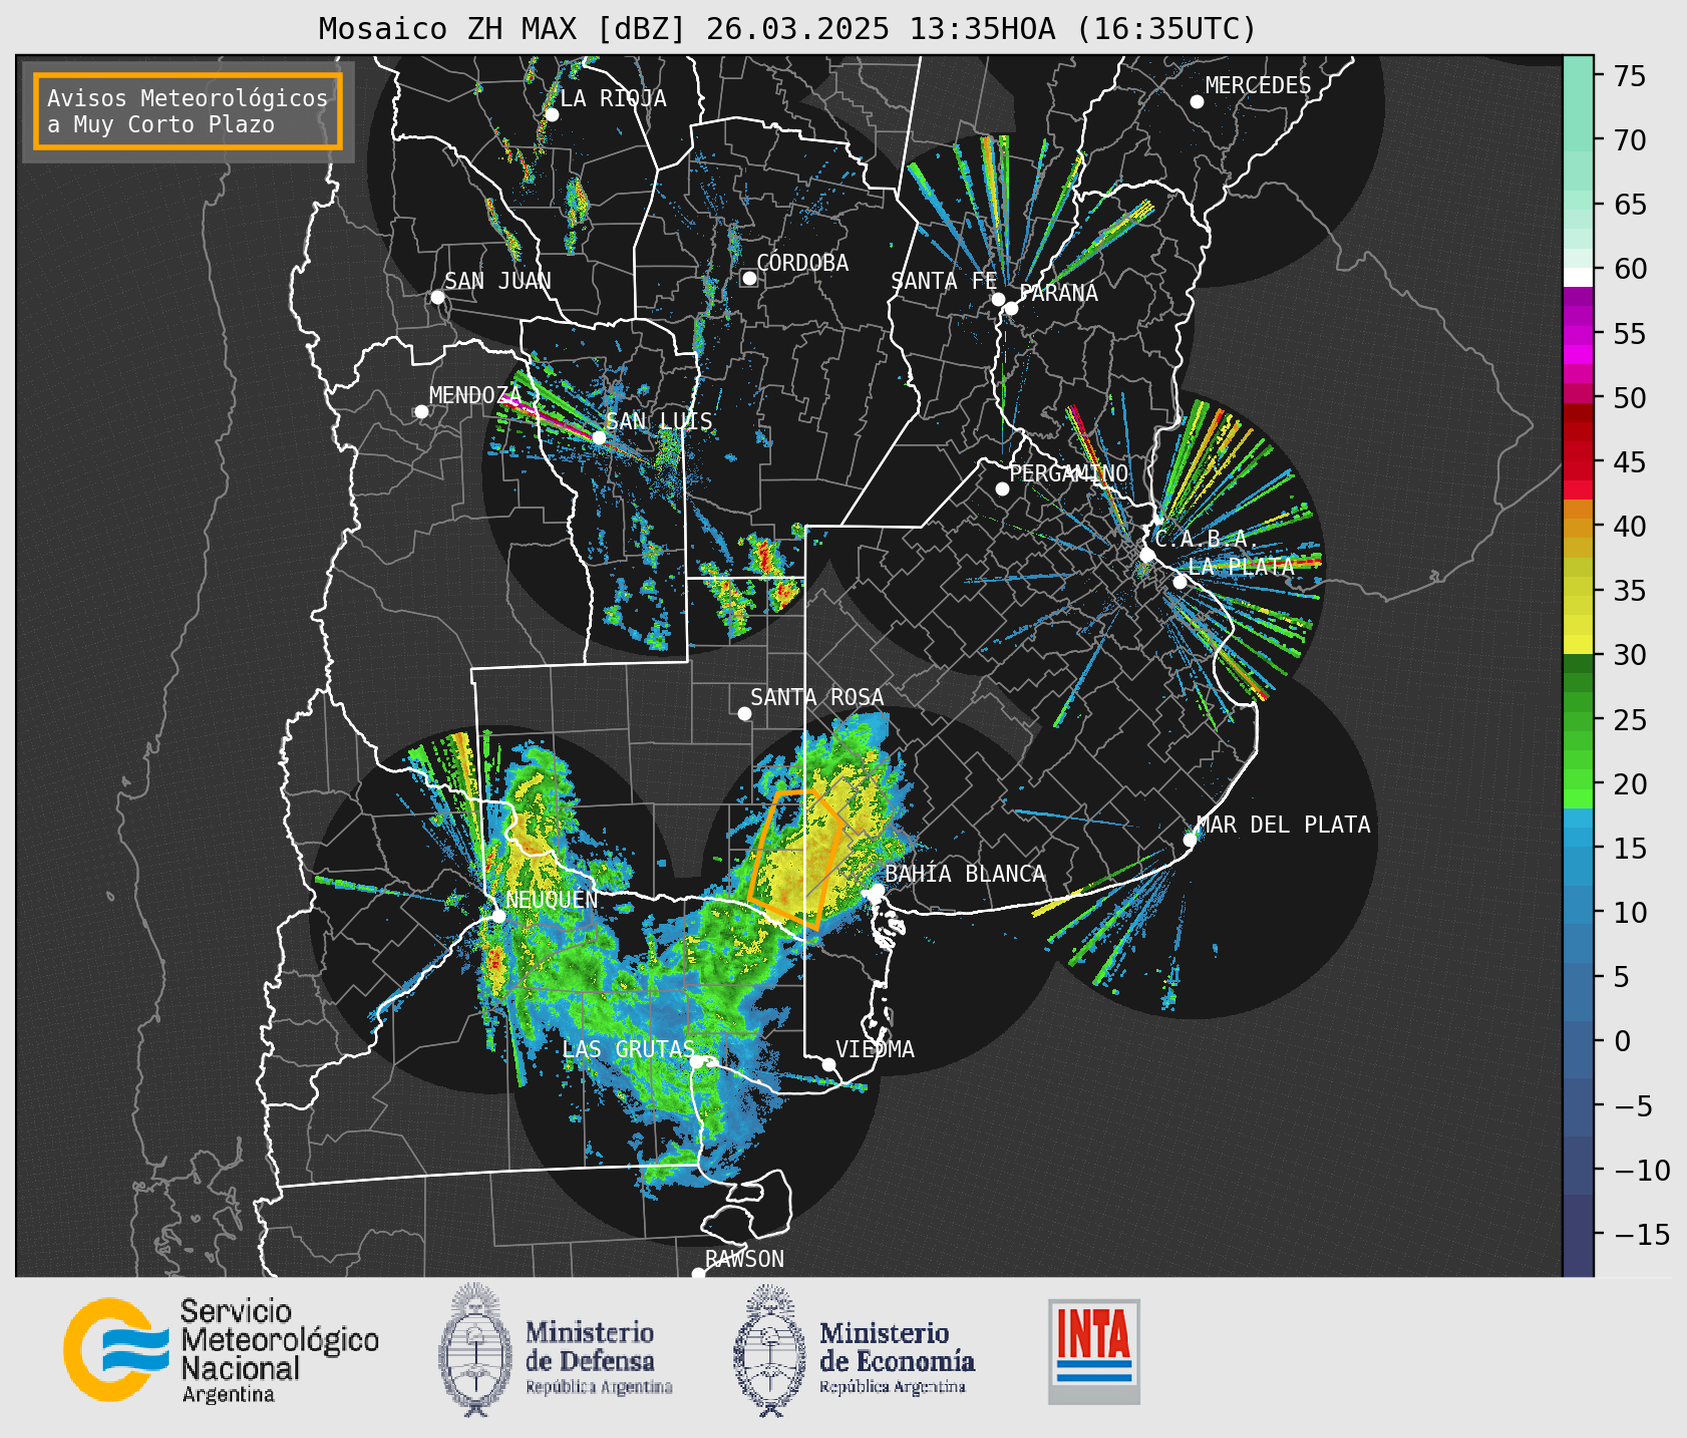Click the PERGAMINO city label
Screen dimensions: 1687x1438
click(1069, 473)
